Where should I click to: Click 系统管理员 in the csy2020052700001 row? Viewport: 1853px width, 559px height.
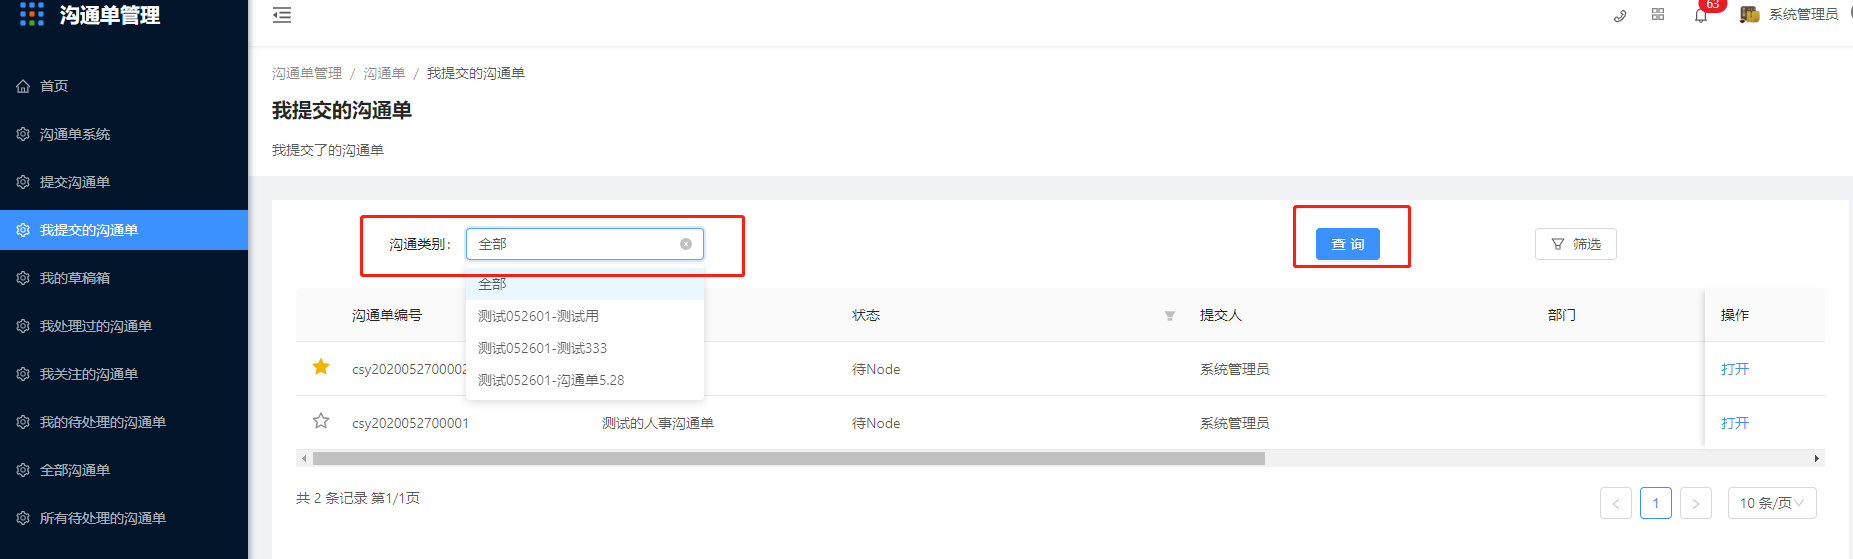(1235, 423)
